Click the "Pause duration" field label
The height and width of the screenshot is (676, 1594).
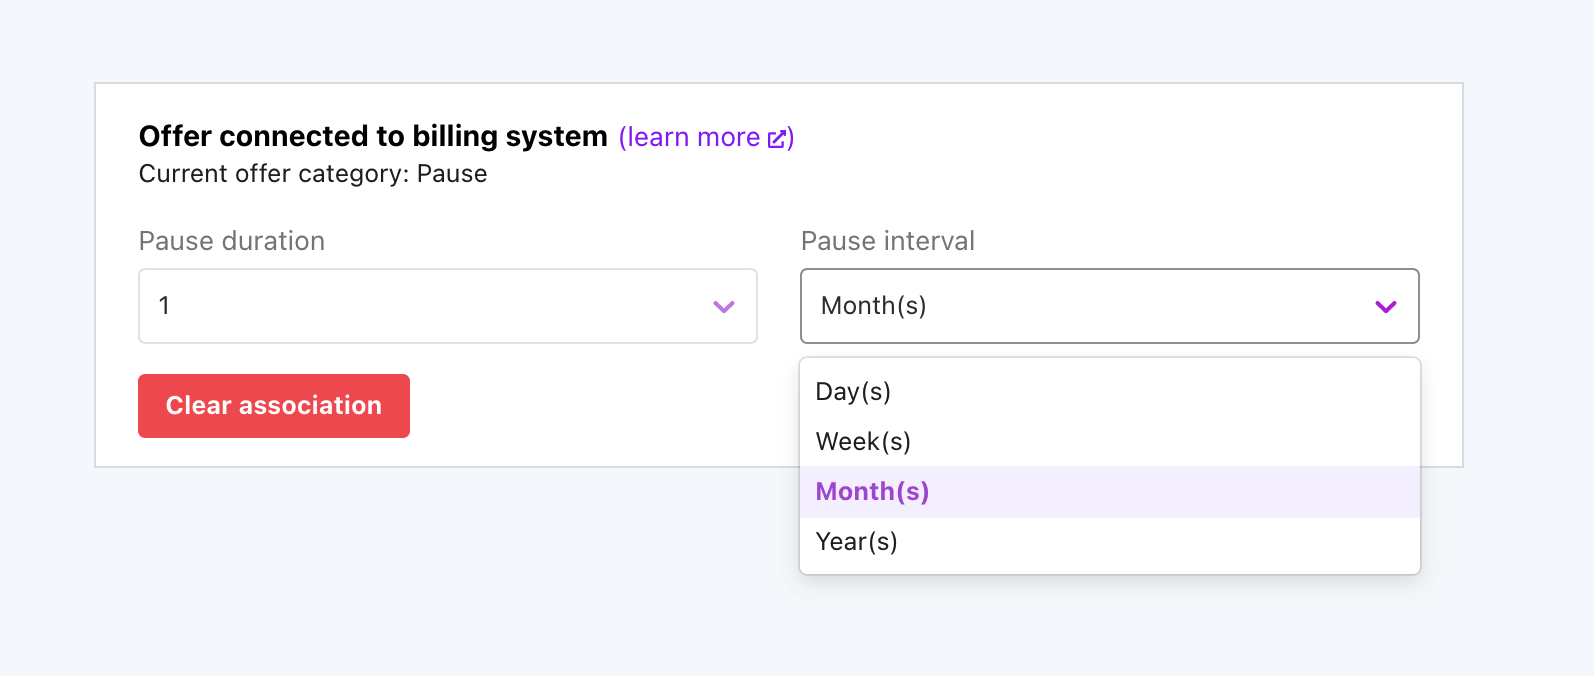[232, 241]
